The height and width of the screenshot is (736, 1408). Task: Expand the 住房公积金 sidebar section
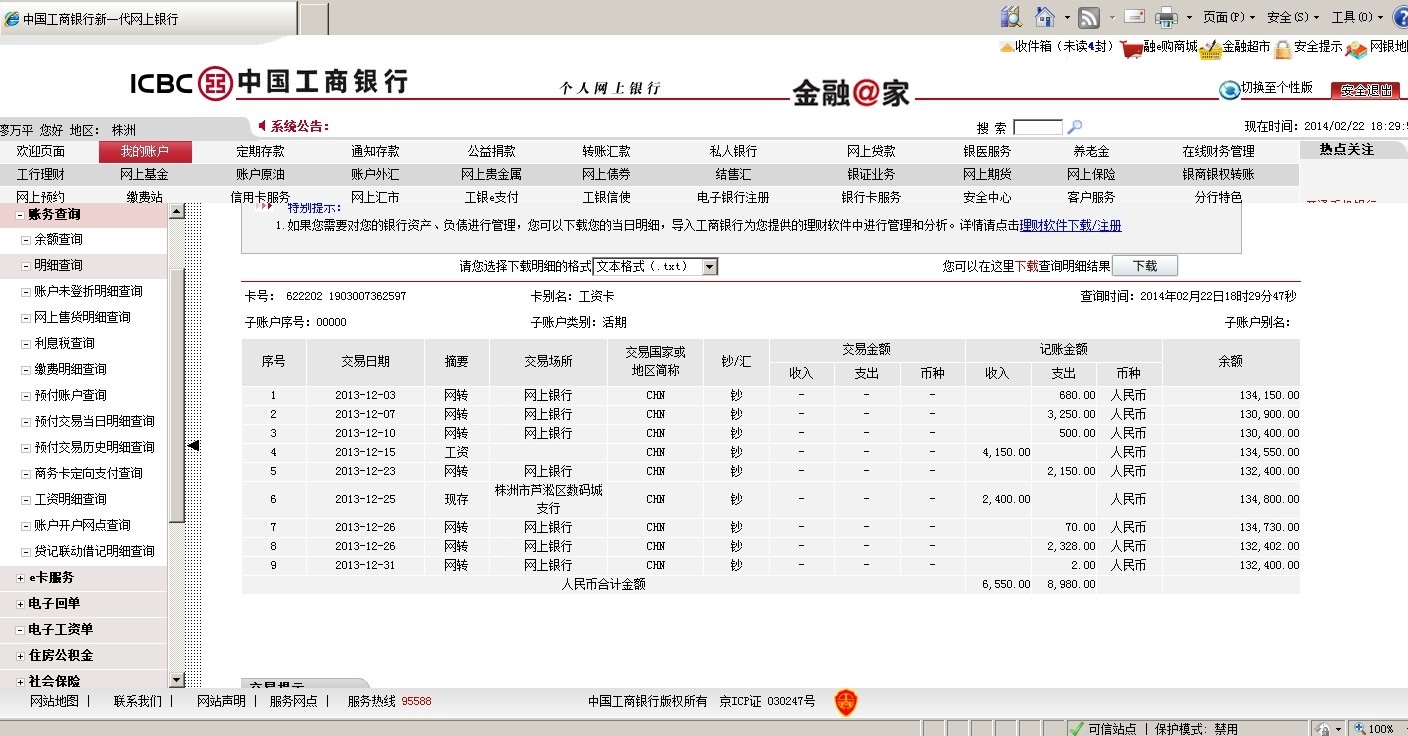tap(21, 656)
